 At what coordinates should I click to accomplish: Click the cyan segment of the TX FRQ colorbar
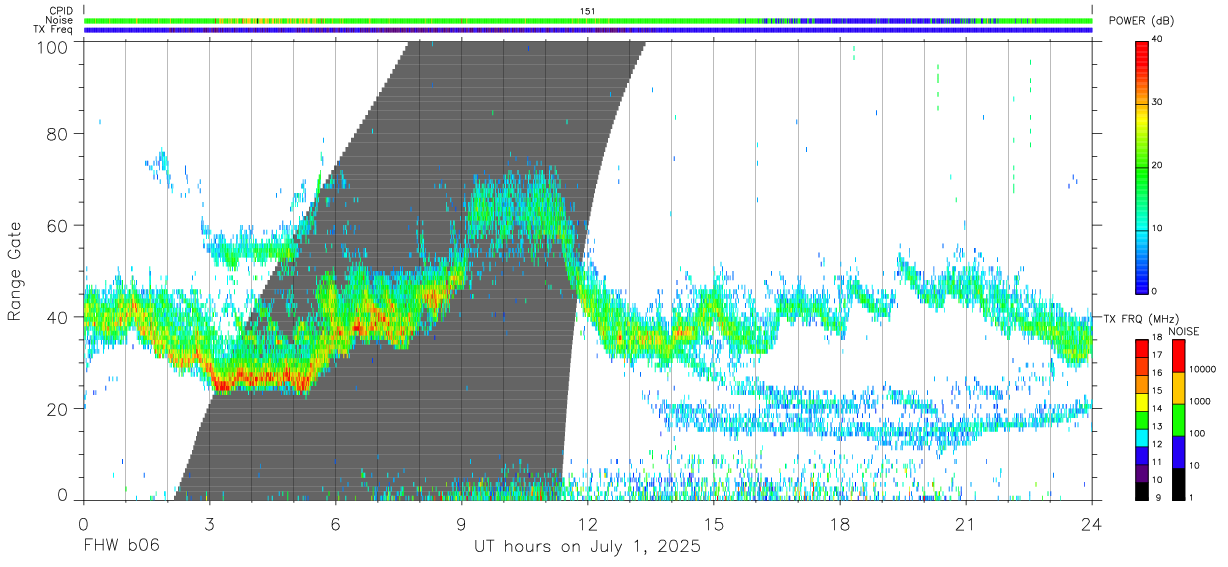(x=1141, y=439)
